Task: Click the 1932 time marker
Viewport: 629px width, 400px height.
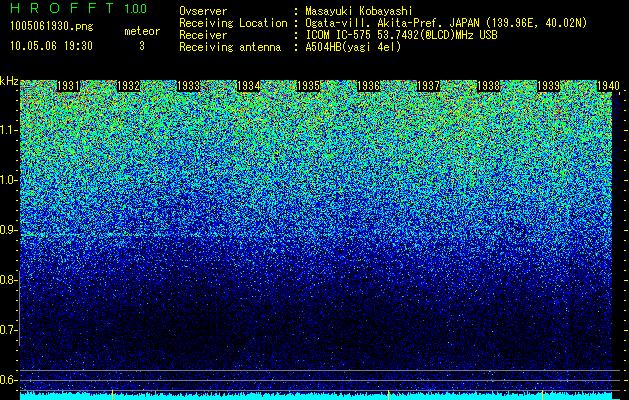Action: [128, 86]
